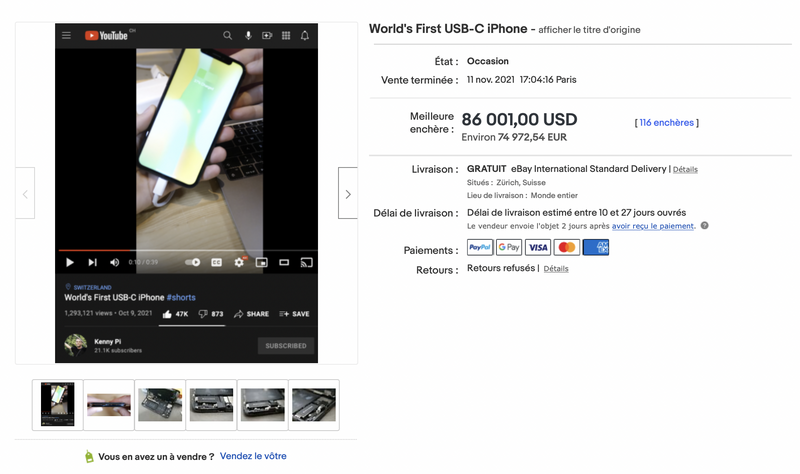800x474 pixels.
Task: Click the 'World's First USB-C iPhone' title
Action: (448, 29)
